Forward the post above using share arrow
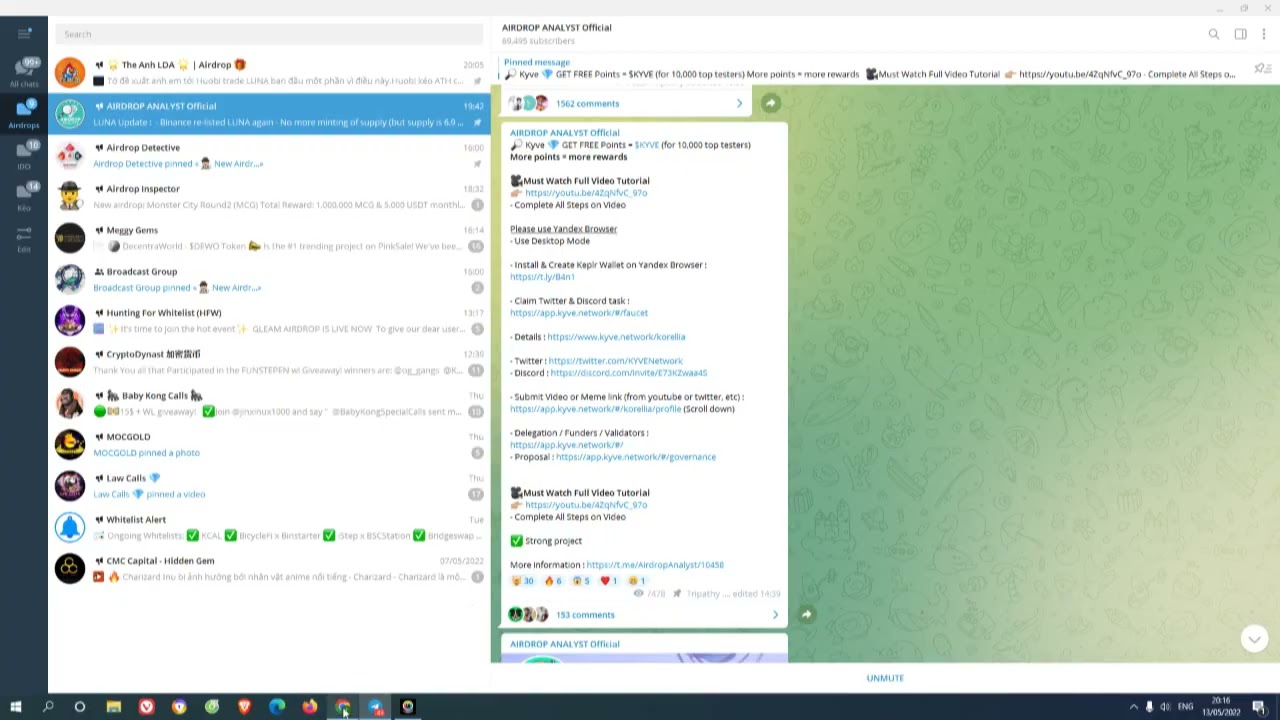Viewport: 1280px width, 720px height. point(771,103)
